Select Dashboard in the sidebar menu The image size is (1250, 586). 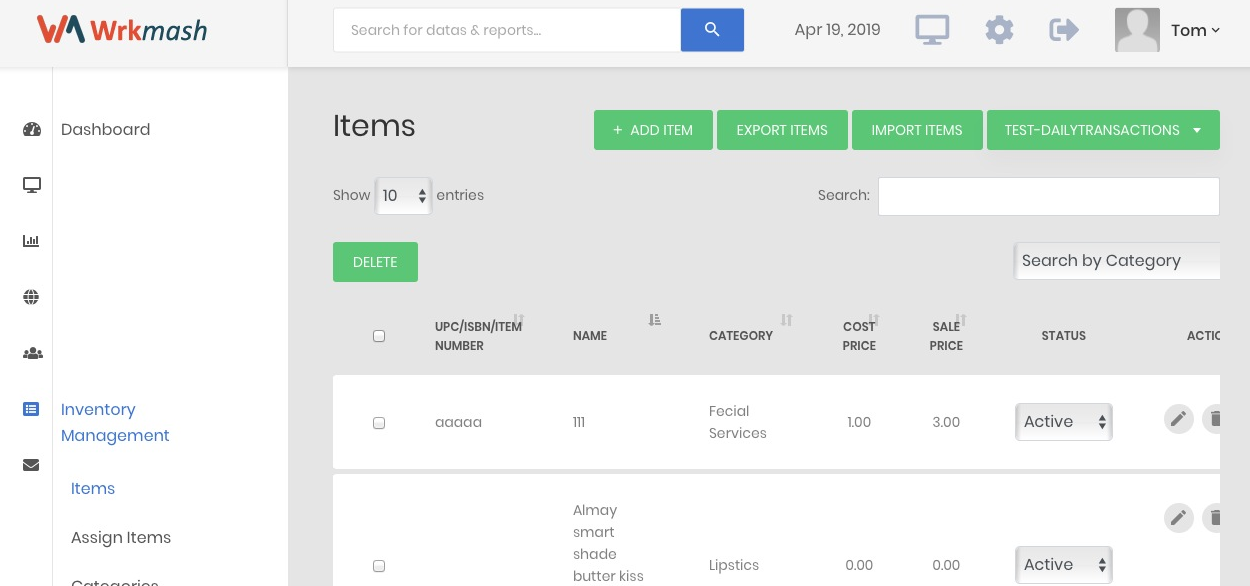point(105,129)
